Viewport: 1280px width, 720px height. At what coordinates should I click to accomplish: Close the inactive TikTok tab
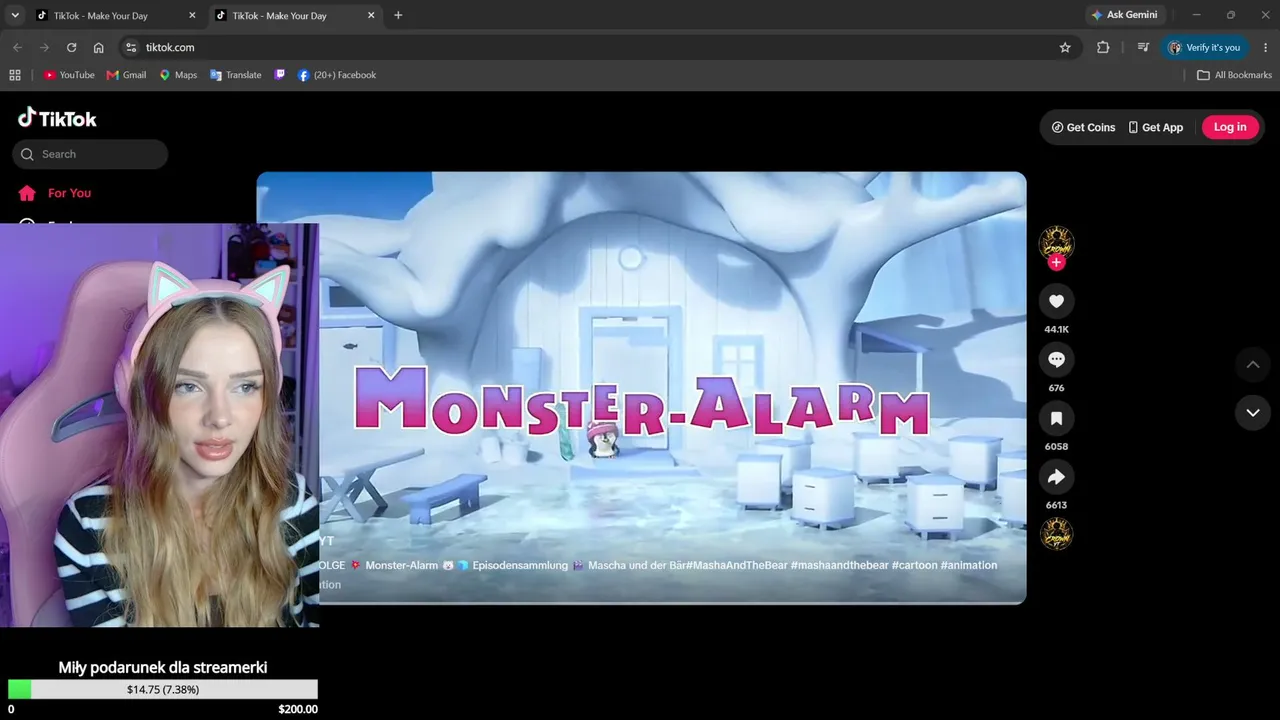point(193,15)
